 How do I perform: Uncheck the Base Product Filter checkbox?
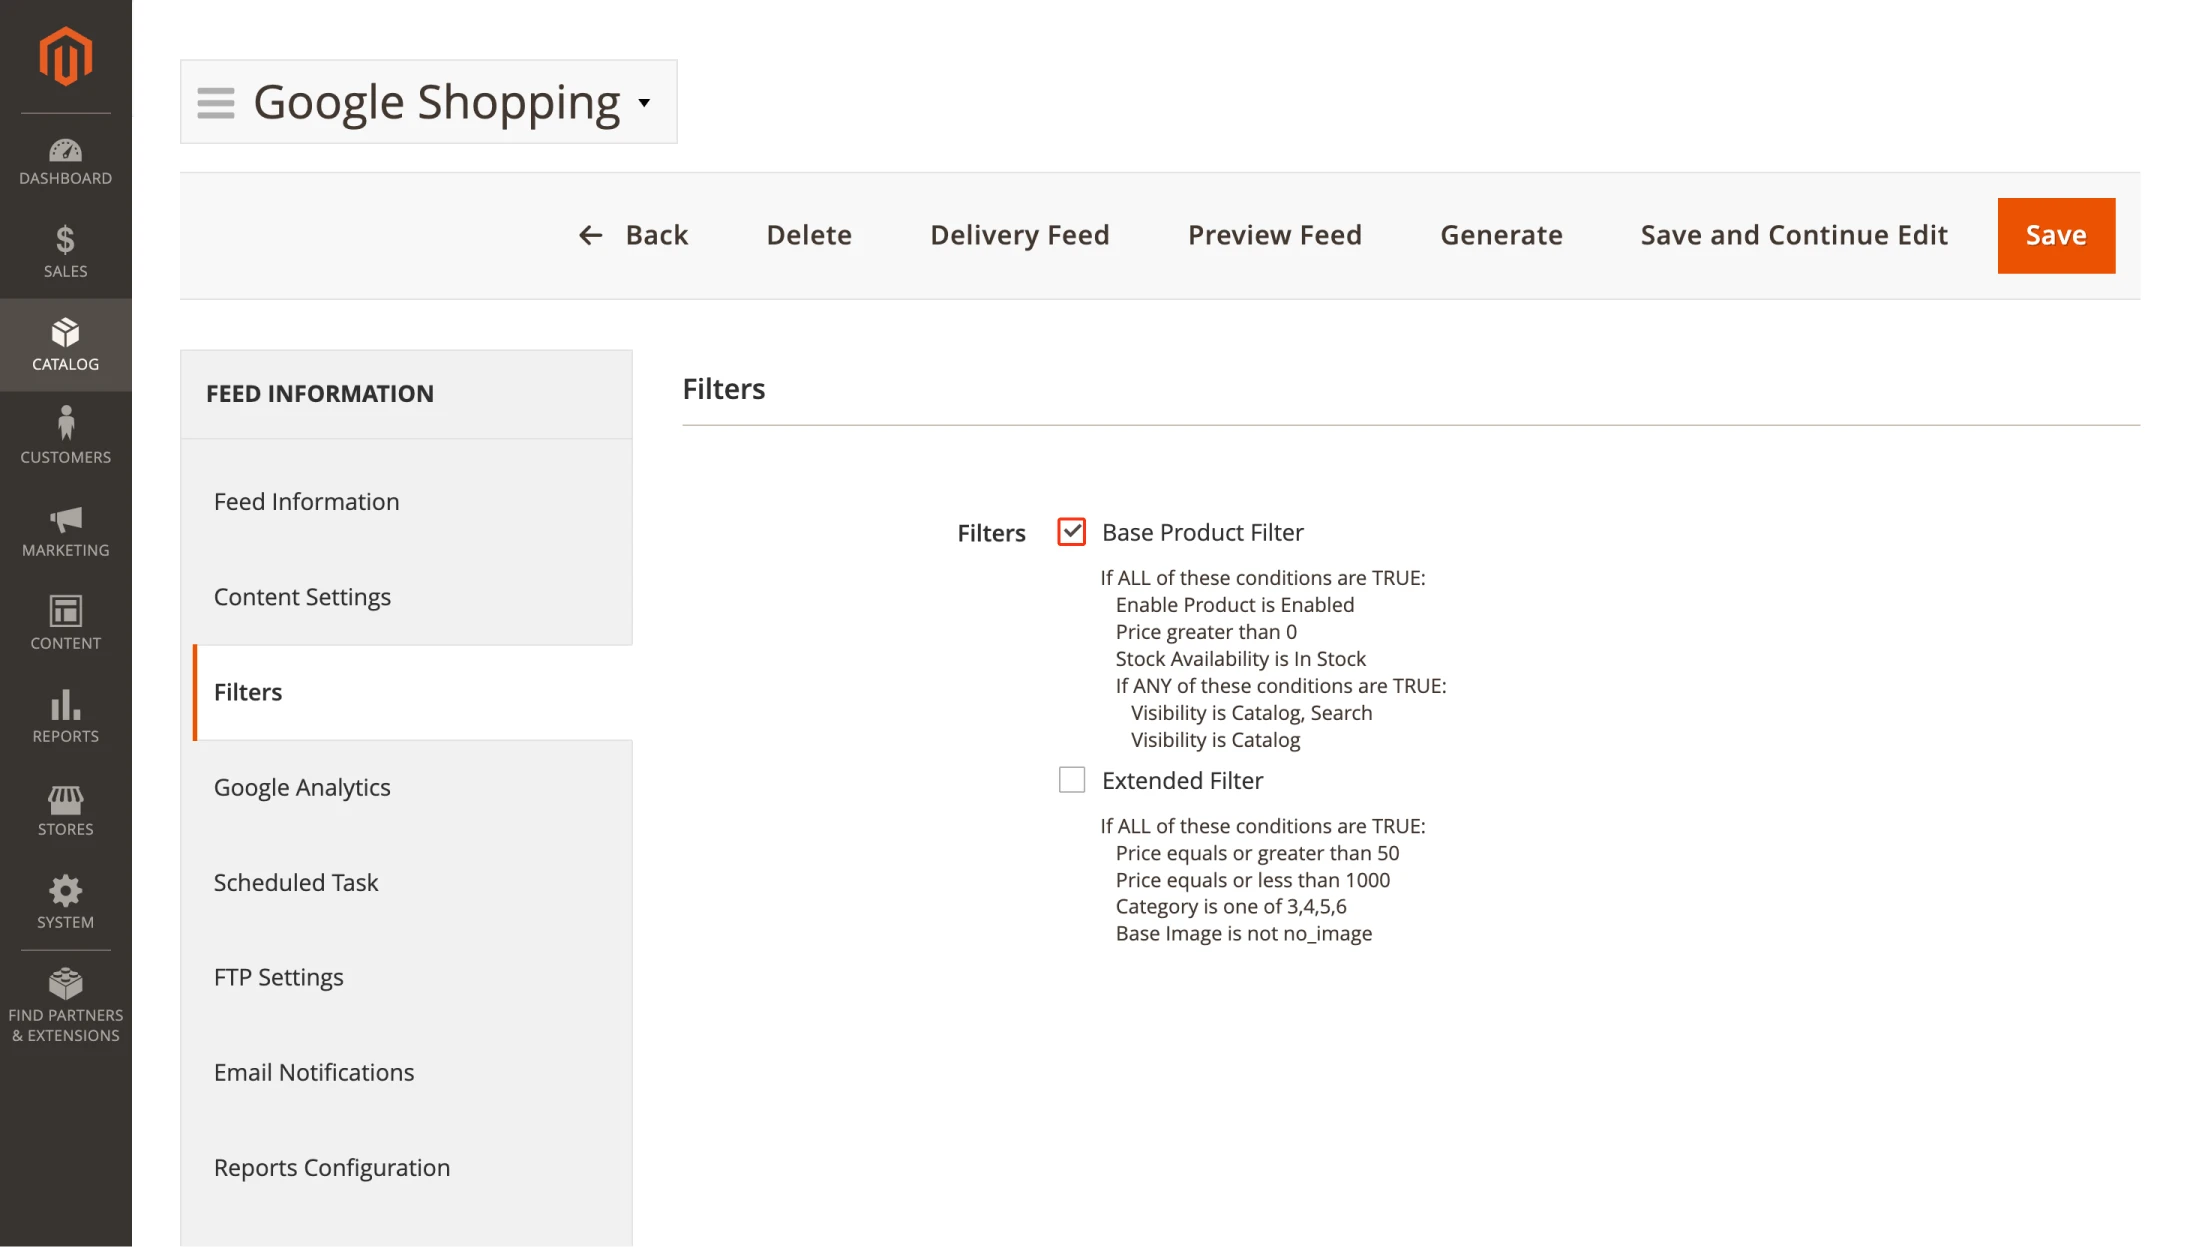(1071, 531)
